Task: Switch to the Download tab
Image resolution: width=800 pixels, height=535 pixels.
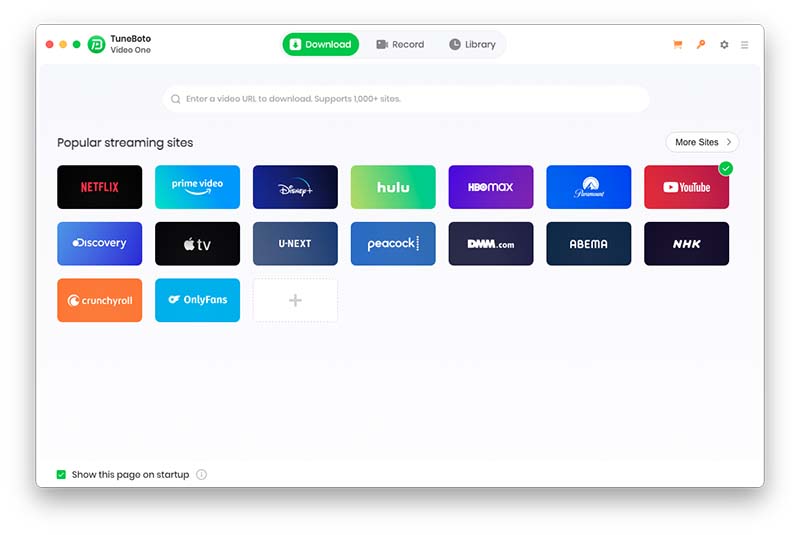Action: [x=320, y=44]
